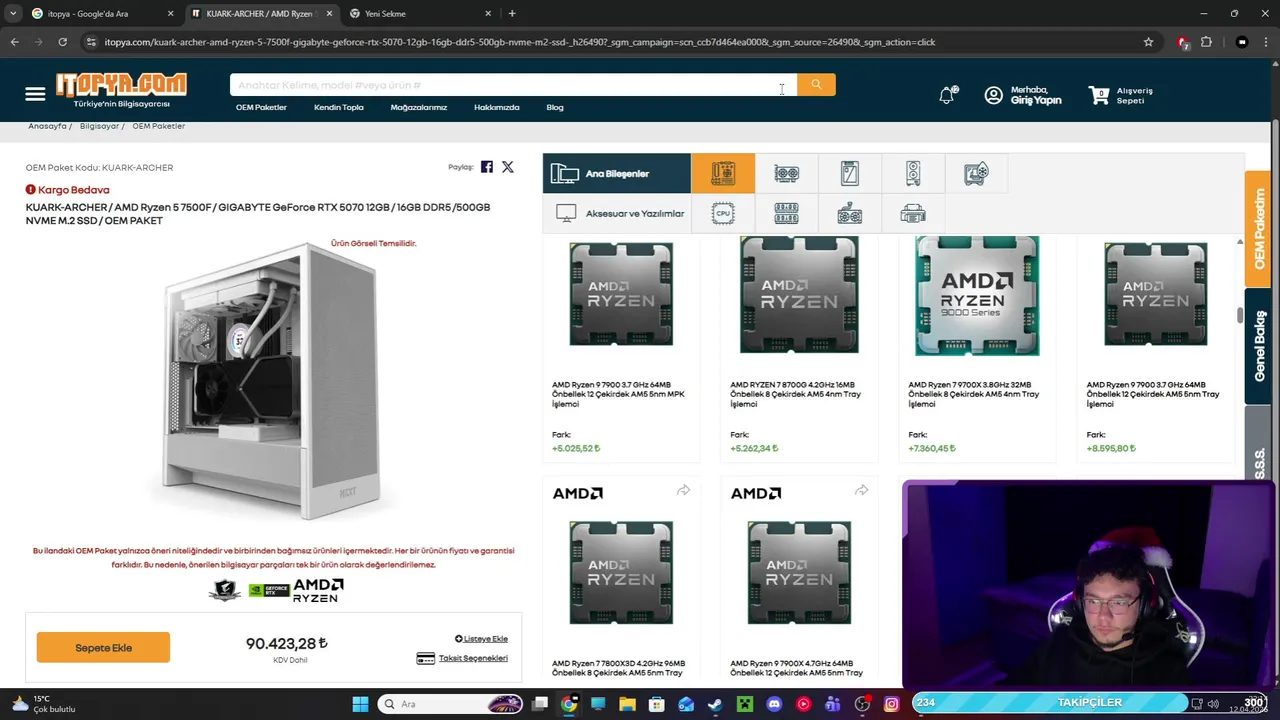Open Steam from the taskbar
The width and height of the screenshot is (1280, 720).
click(715, 704)
